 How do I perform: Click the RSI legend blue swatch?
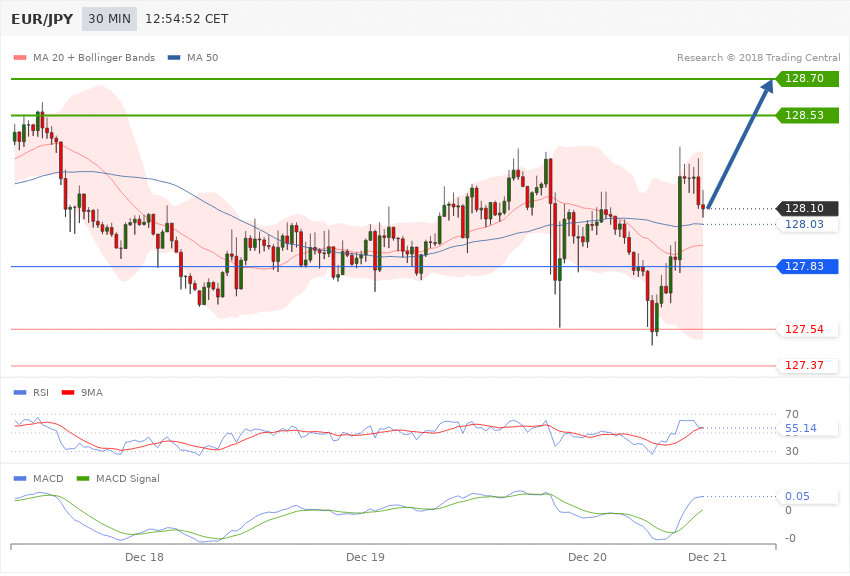pos(20,392)
